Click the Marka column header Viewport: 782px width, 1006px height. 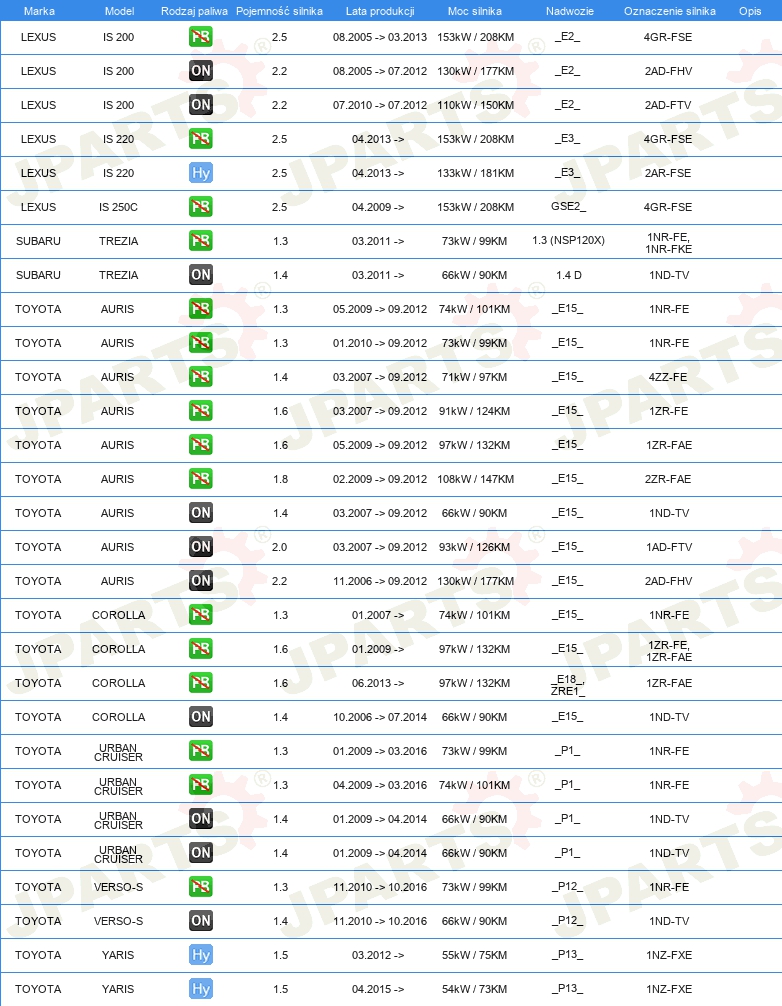(39, 11)
